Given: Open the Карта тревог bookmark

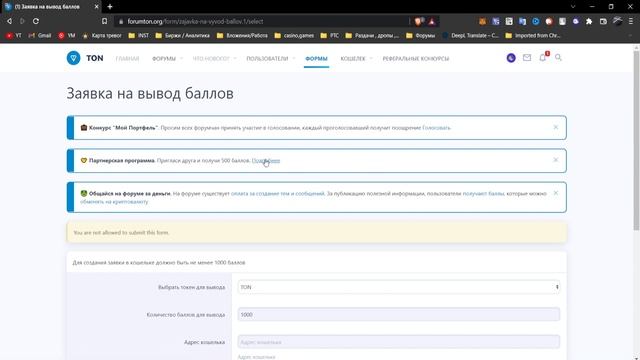Looking at the screenshot, I should pos(102,36).
